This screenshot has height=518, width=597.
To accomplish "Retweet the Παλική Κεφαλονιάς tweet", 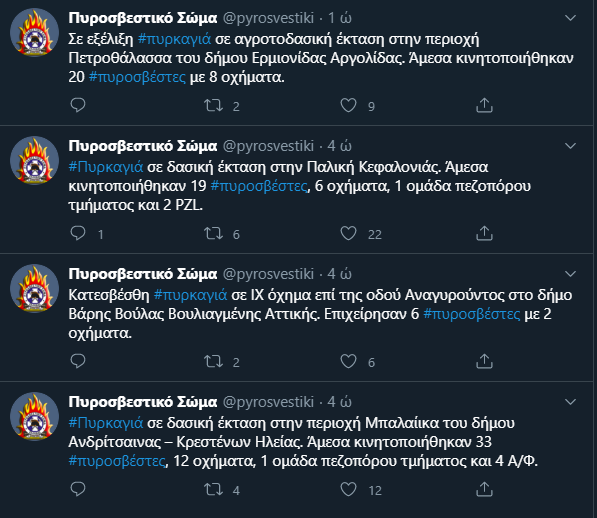I will (x=213, y=233).
